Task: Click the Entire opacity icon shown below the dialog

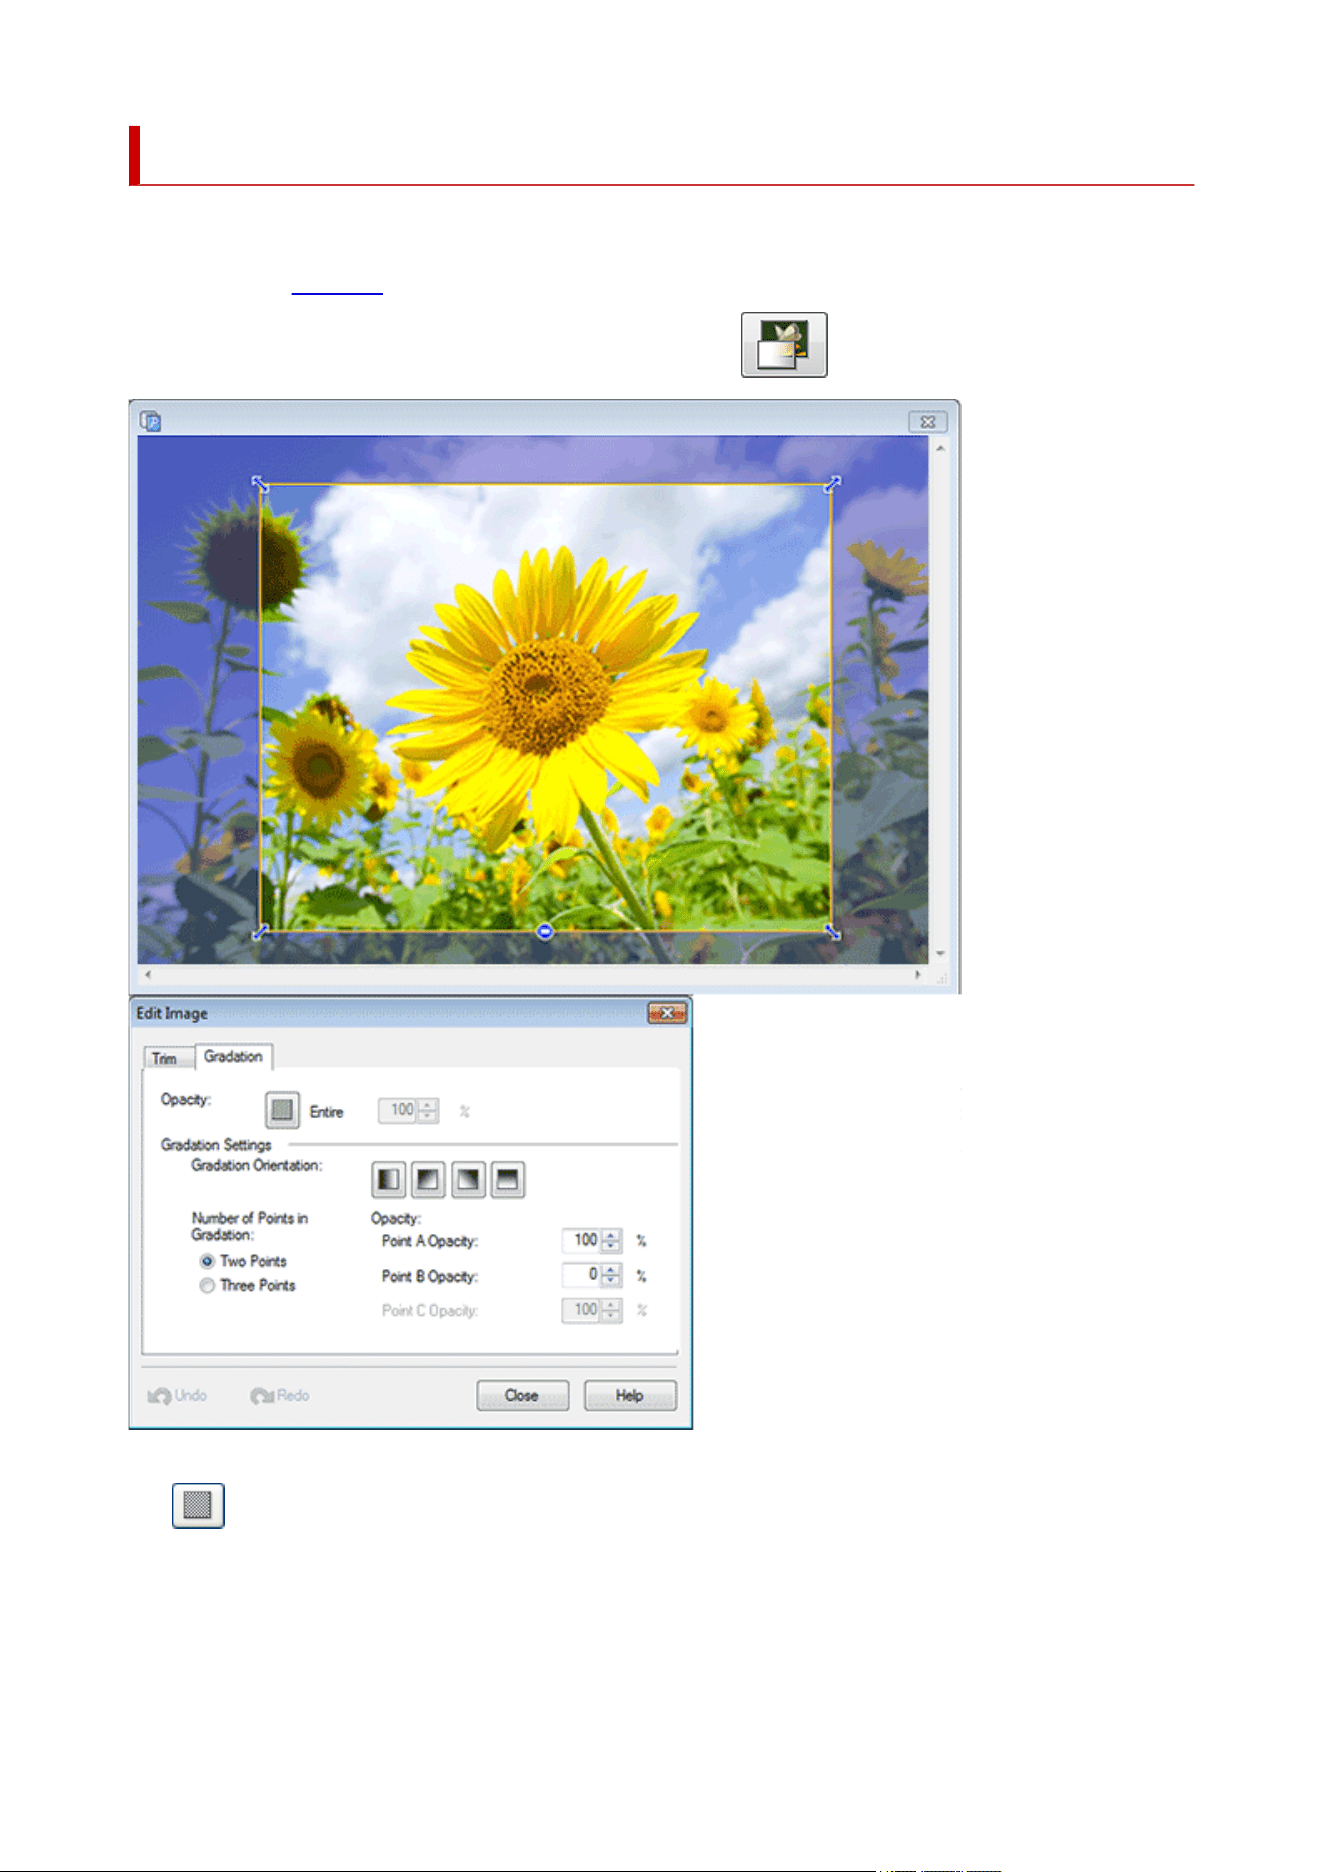Action: (198, 1505)
